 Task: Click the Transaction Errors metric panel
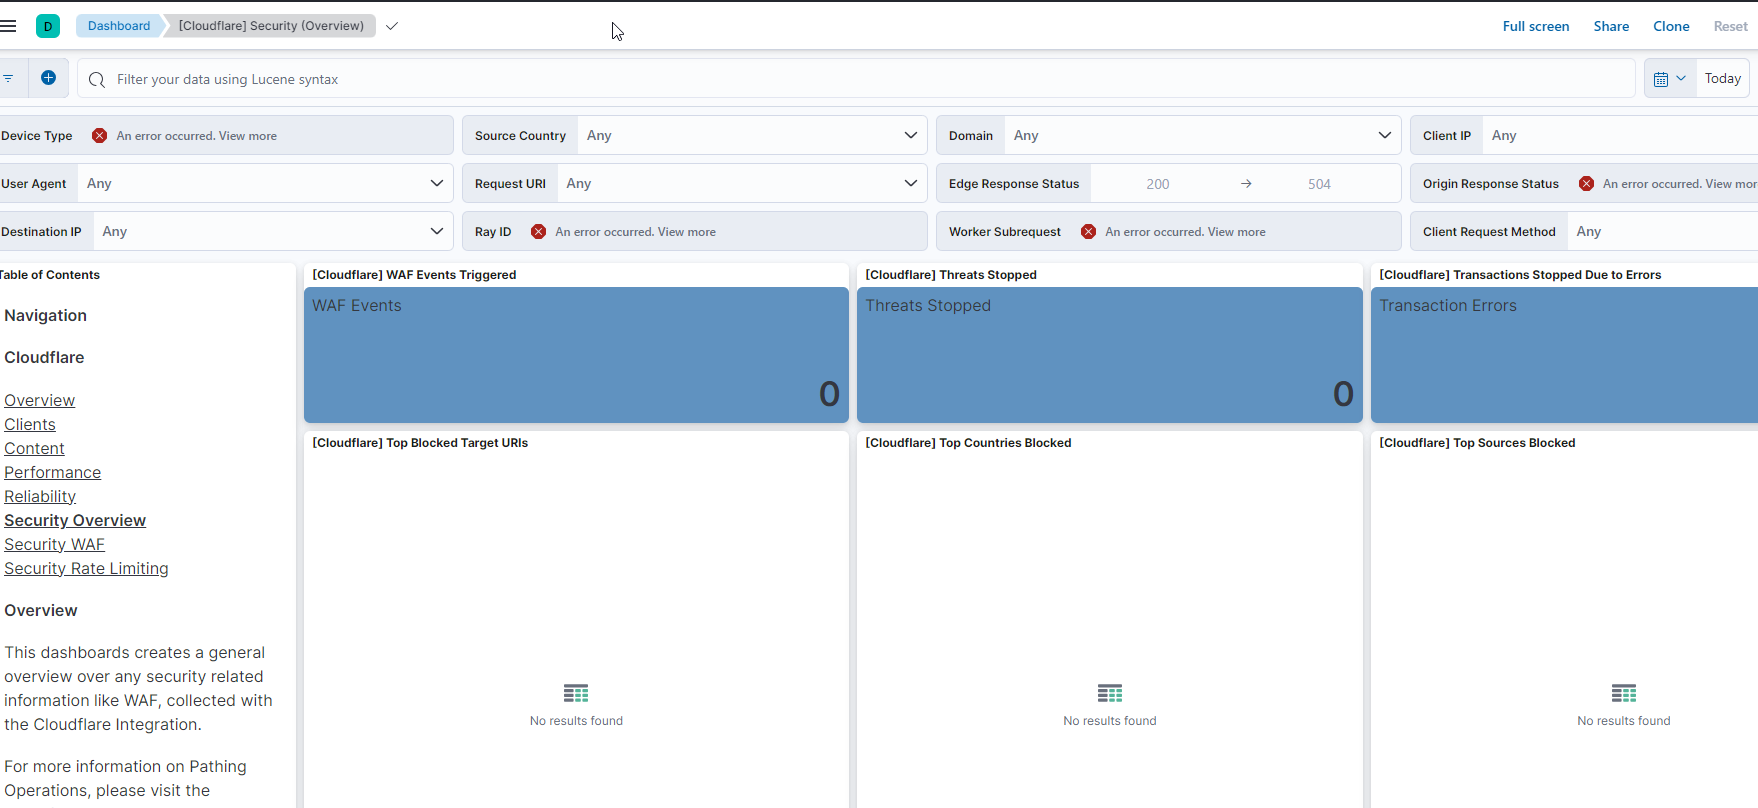pyautogui.click(x=1564, y=355)
